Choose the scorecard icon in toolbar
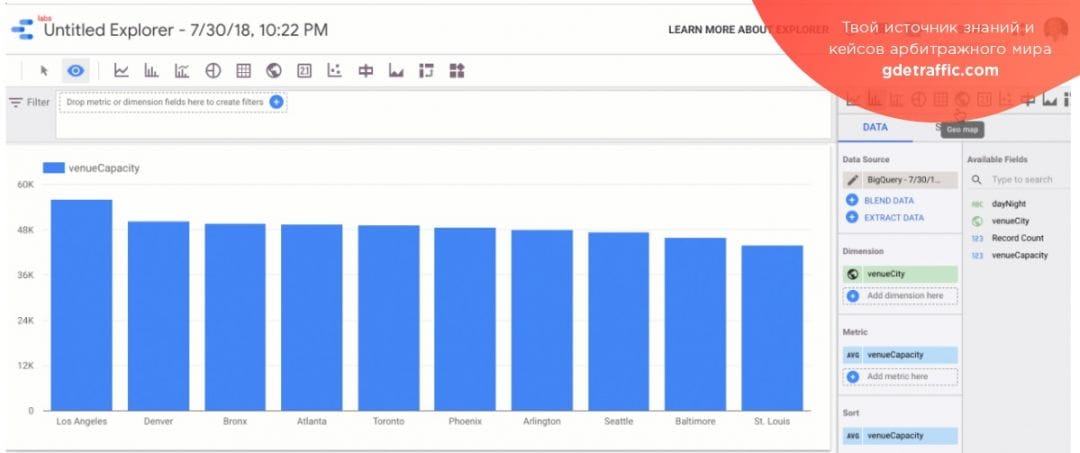Screen dimensions: 1080x453 click(x=304, y=70)
